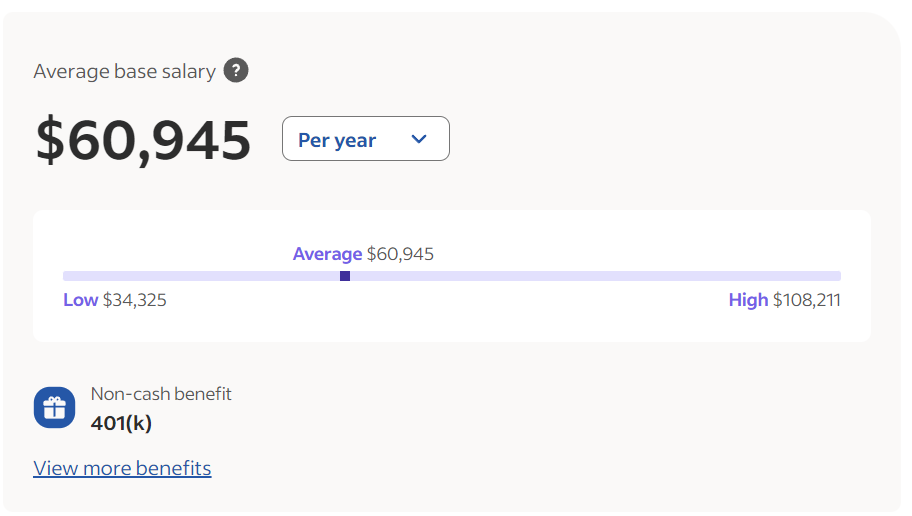Open the "View more benefits" link

point(122,468)
